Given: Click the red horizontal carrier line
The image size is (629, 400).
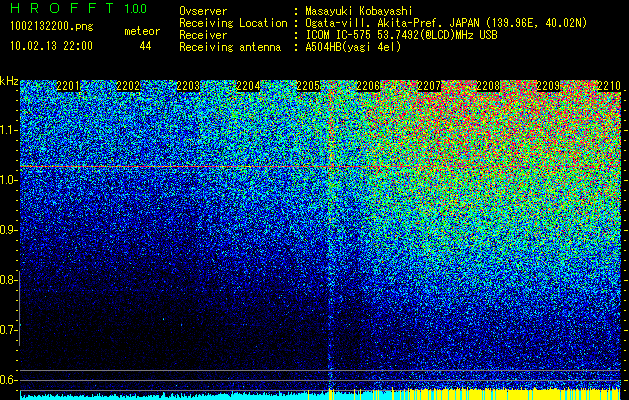Looking at the screenshot, I should pos(320,166).
